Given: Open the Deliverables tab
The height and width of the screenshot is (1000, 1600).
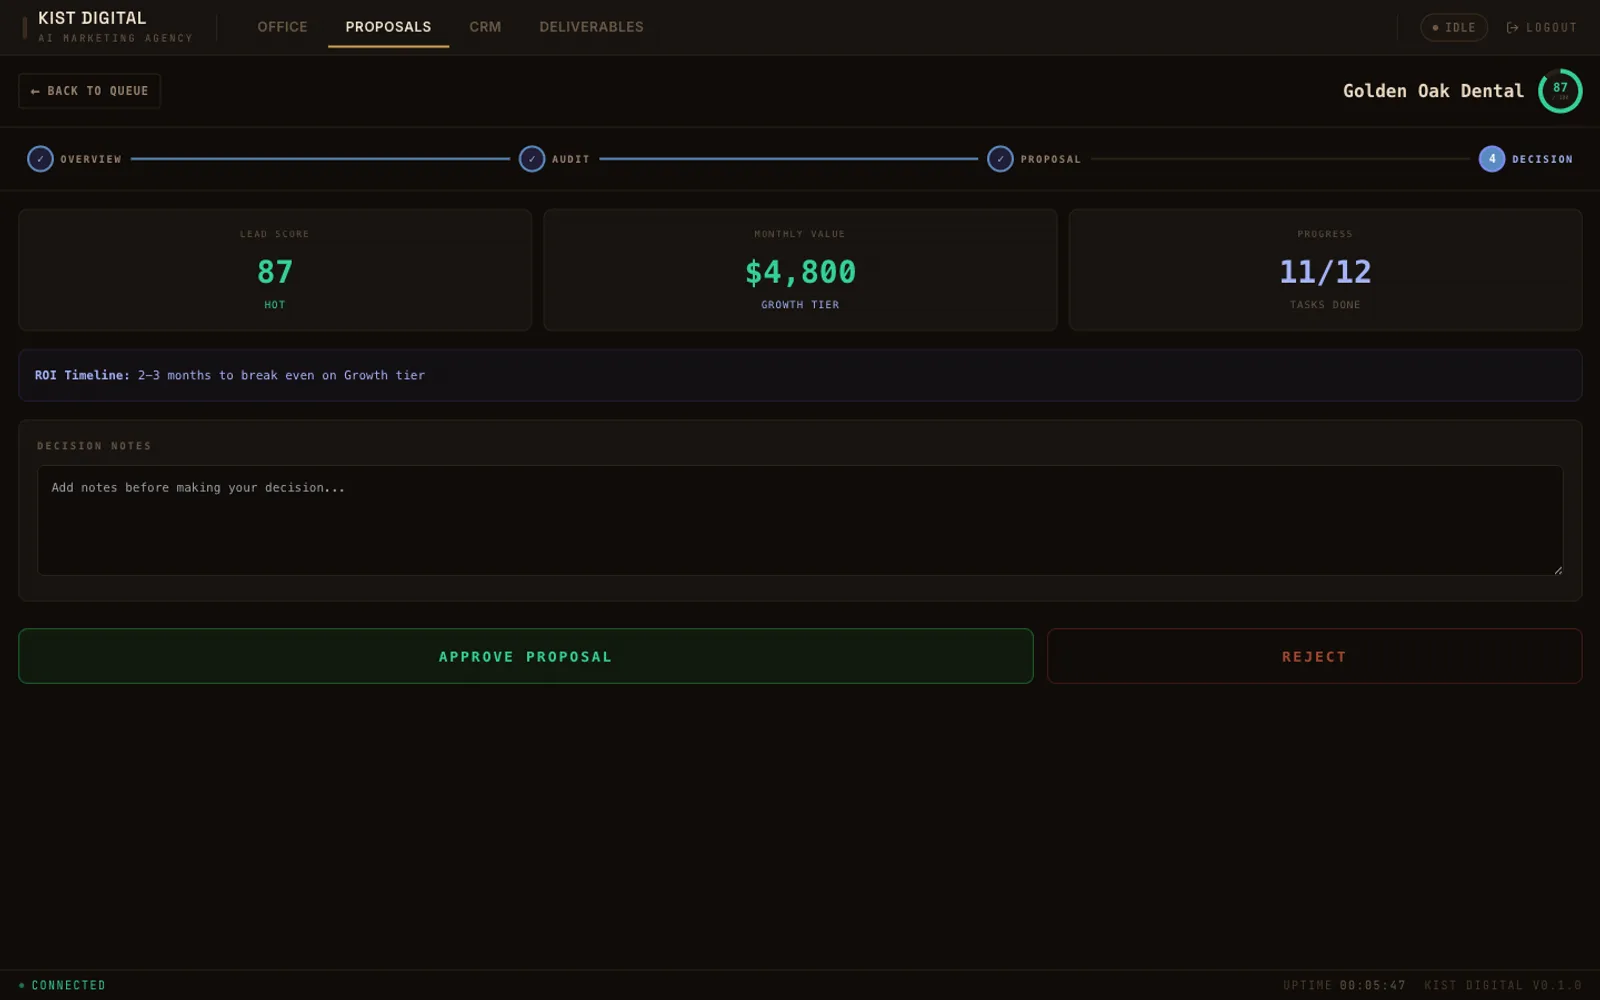Looking at the screenshot, I should tap(591, 27).
